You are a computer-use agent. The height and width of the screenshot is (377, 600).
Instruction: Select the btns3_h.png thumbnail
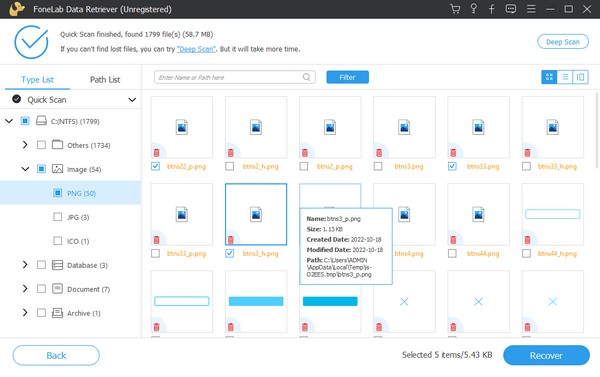pyautogui.click(x=256, y=214)
